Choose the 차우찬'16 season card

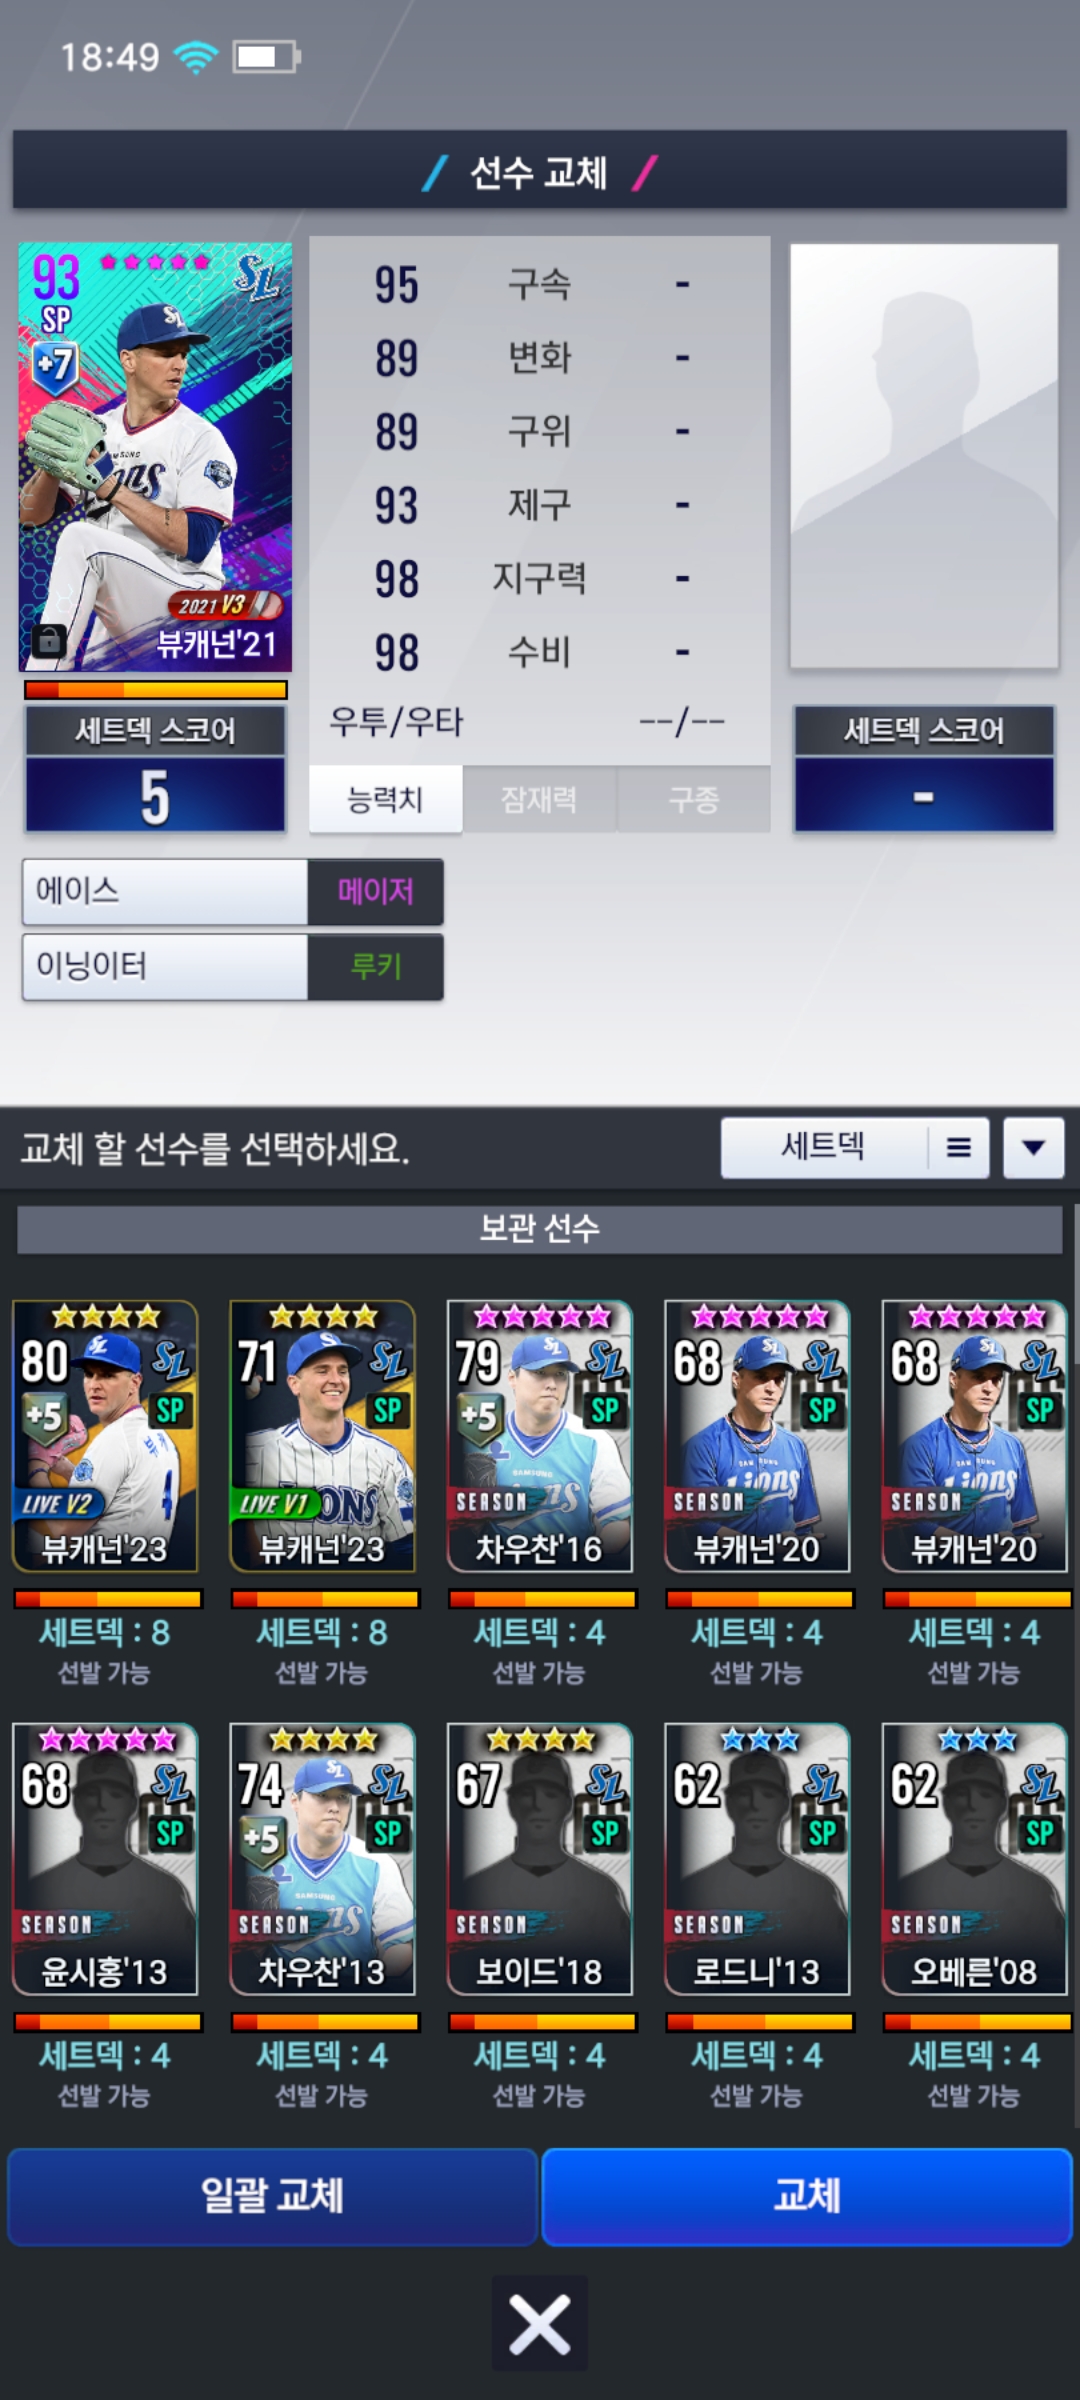(x=540, y=1435)
